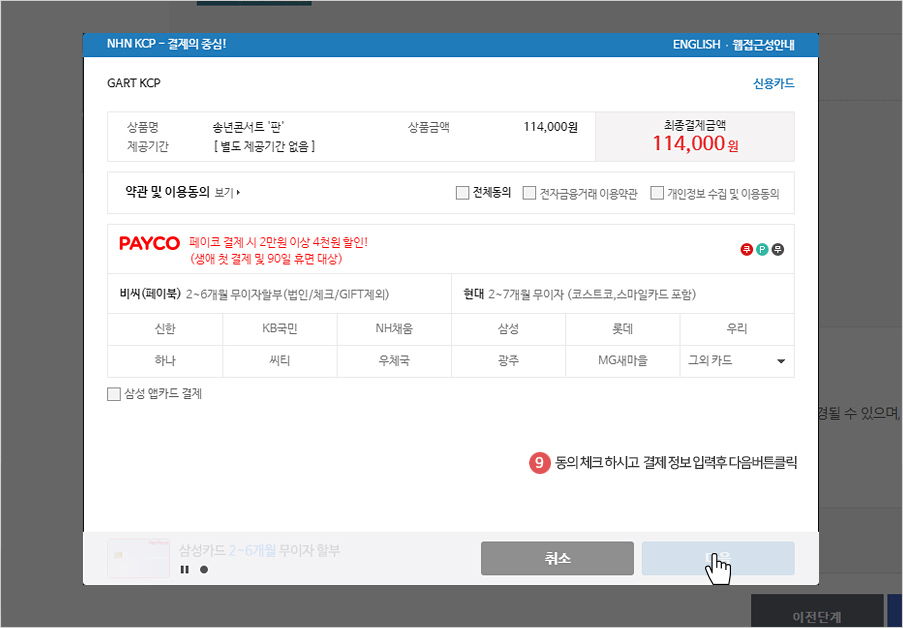Select the 신한 card option

coord(165,329)
